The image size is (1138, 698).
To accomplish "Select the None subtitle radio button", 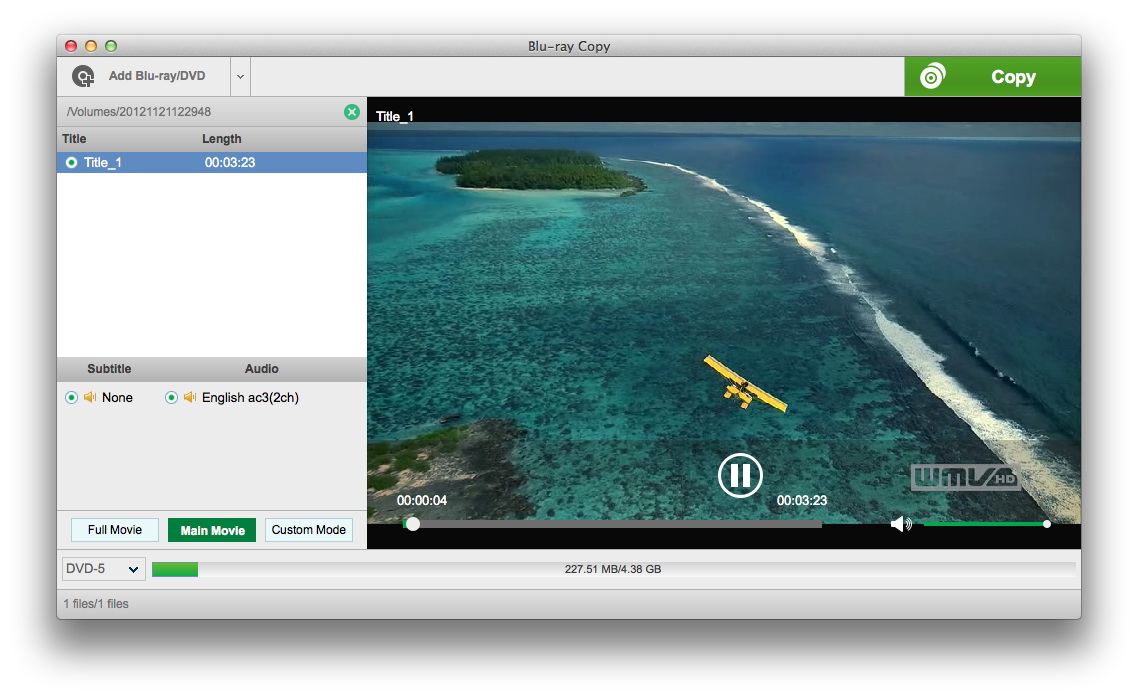I will [71, 397].
